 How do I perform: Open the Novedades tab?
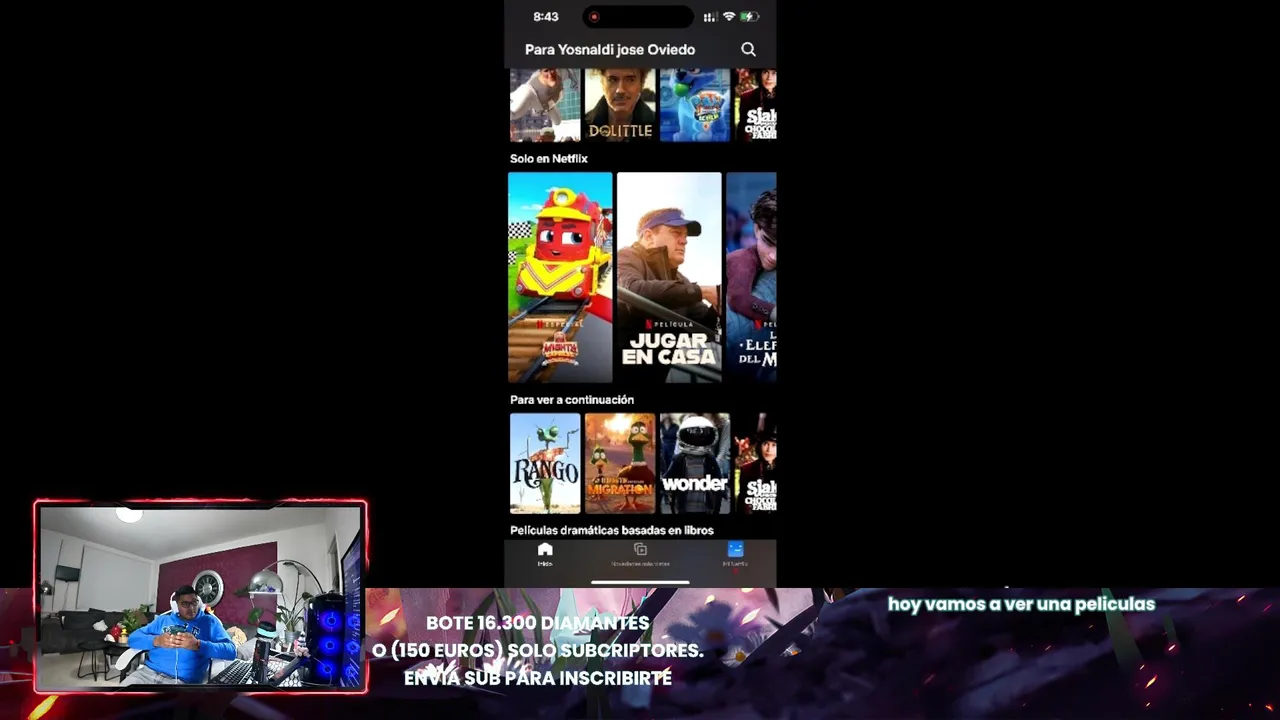pyautogui.click(x=640, y=555)
